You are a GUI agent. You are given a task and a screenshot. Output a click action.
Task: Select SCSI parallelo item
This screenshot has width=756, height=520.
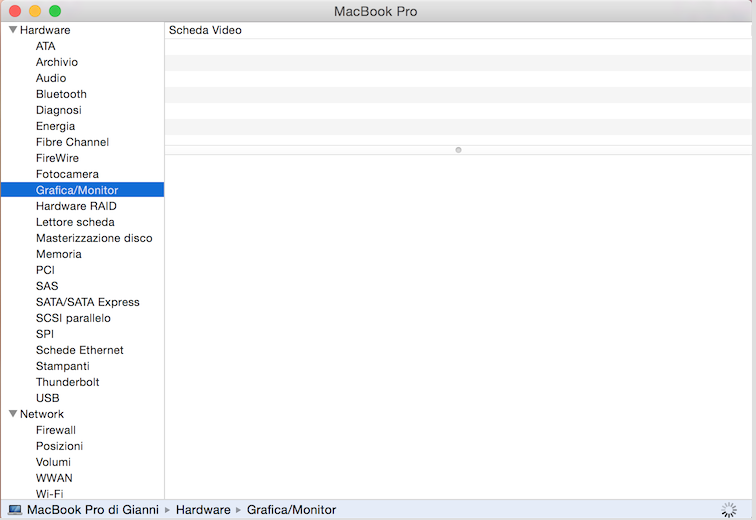(73, 318)
